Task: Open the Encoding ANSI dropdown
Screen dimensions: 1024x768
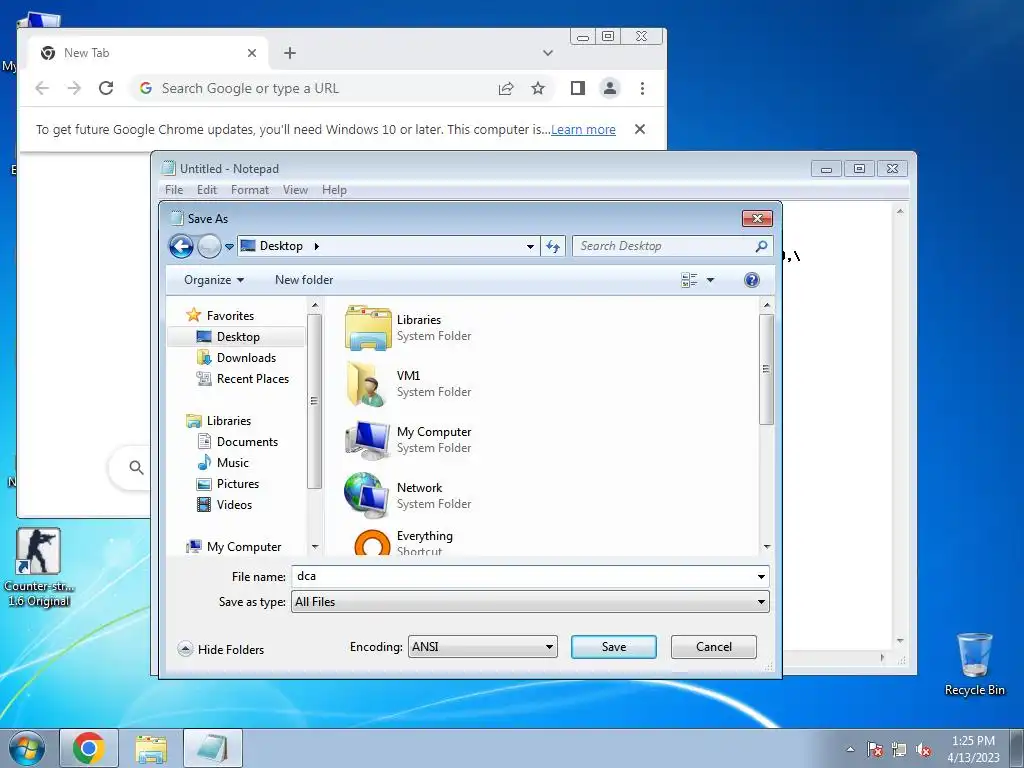Action: (x=483, y=647)
